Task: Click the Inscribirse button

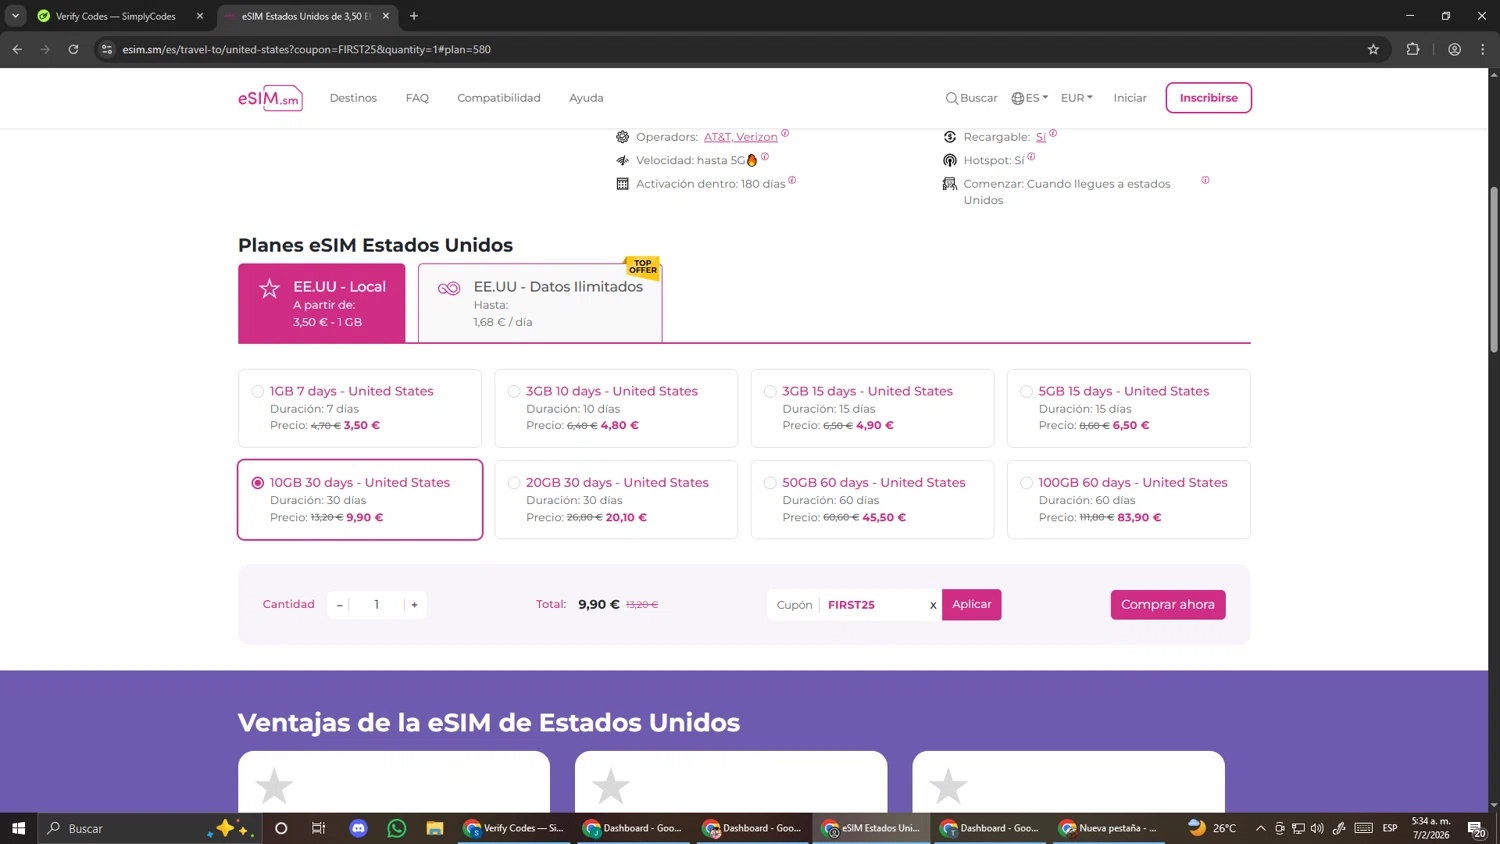Action: 1208,98
